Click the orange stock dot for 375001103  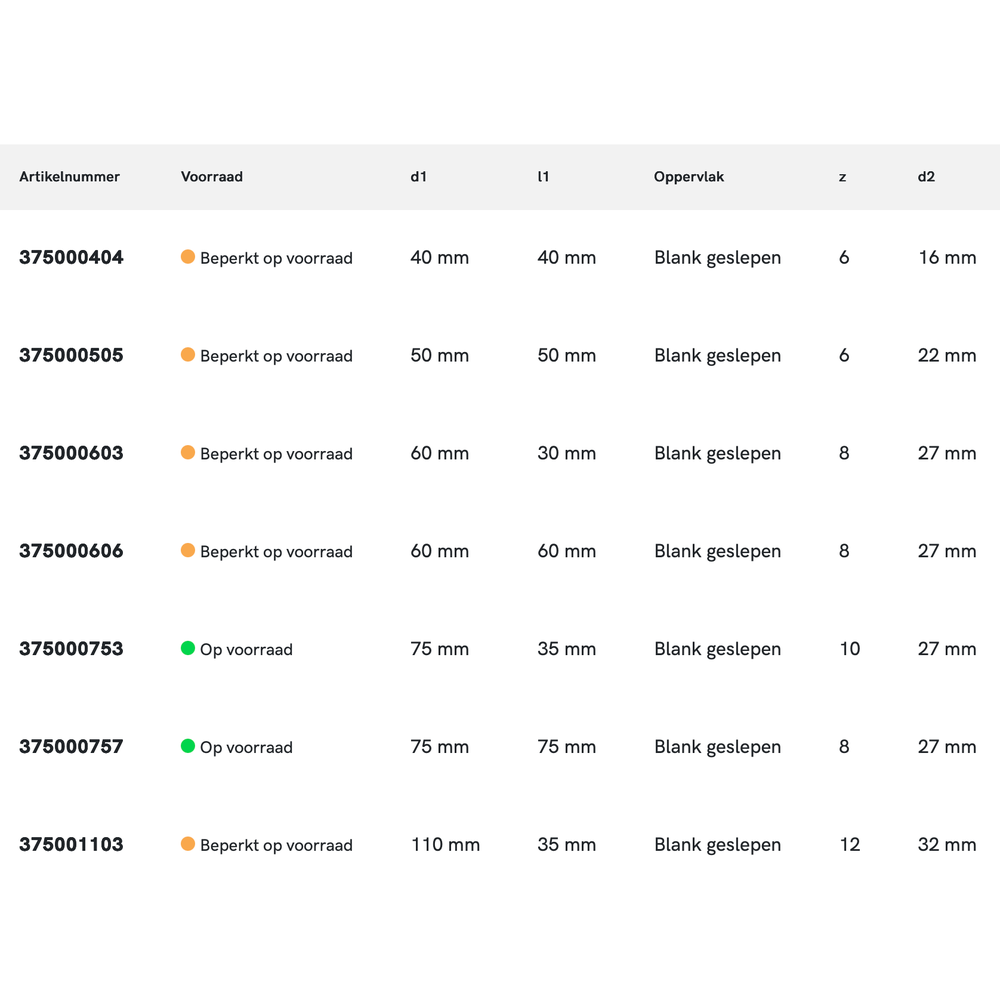tap(187, 844)
